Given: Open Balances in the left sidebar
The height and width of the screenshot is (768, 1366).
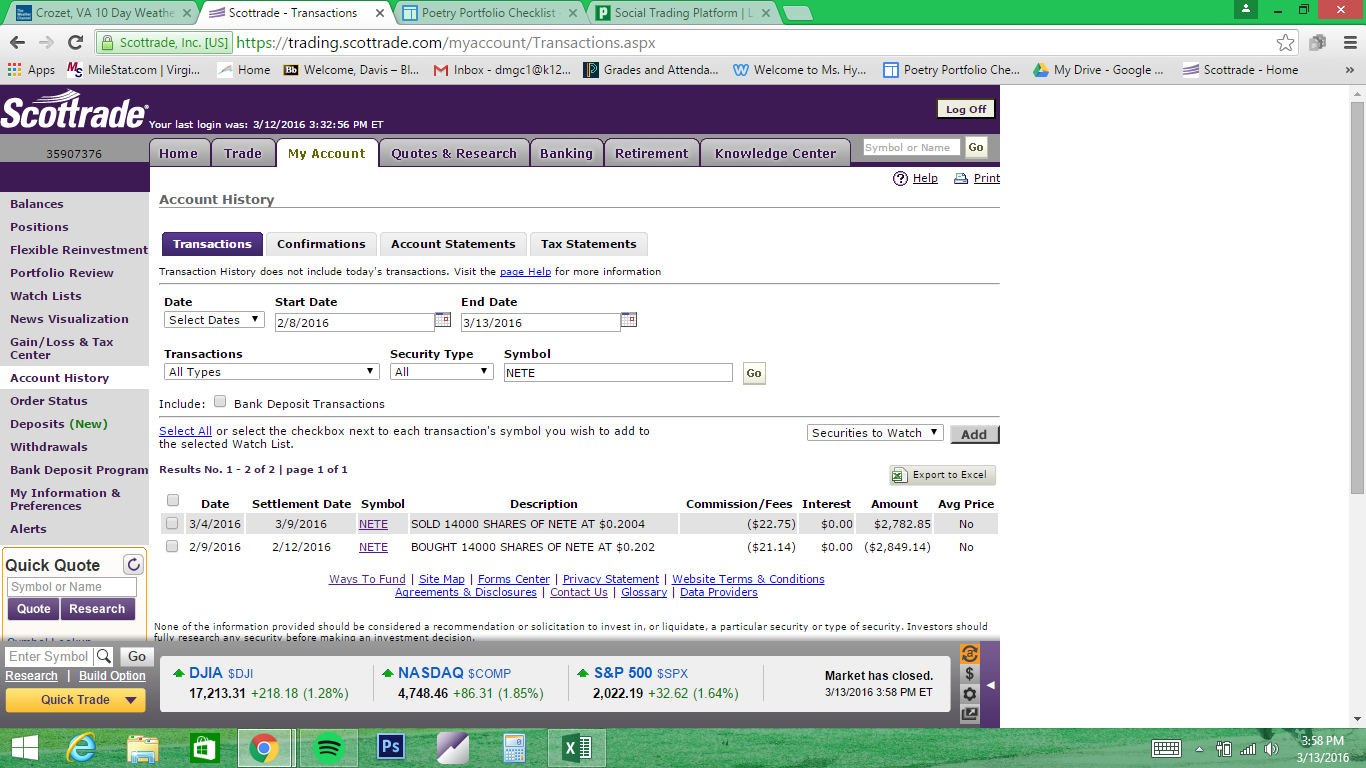Looking at the screenshot, I should (x=37, y=204).
